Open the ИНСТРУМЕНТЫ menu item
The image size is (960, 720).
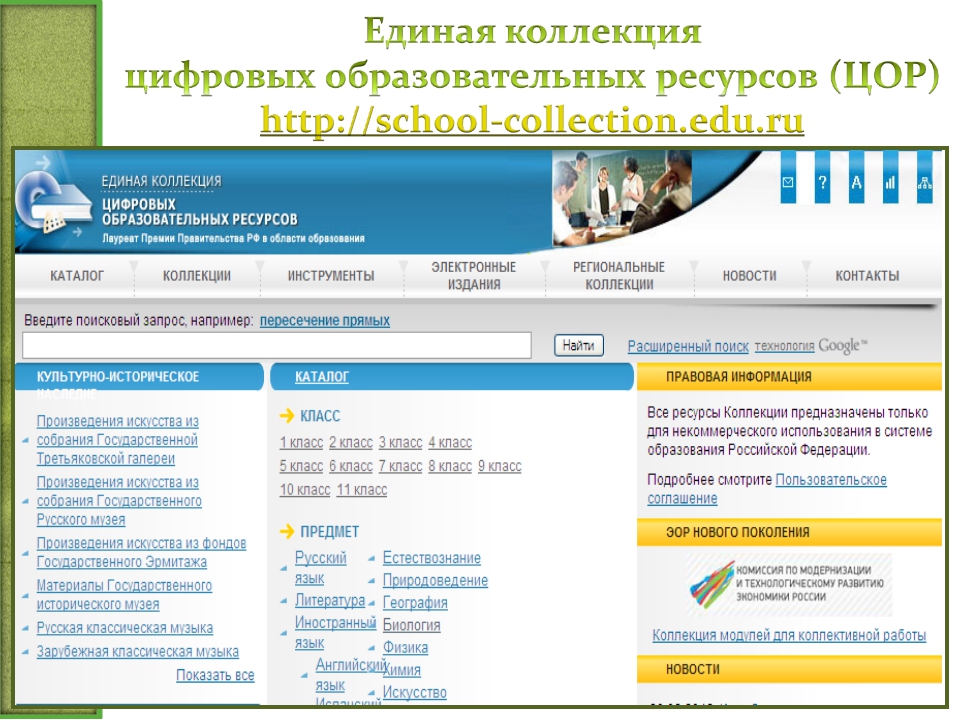click(331, 276)
